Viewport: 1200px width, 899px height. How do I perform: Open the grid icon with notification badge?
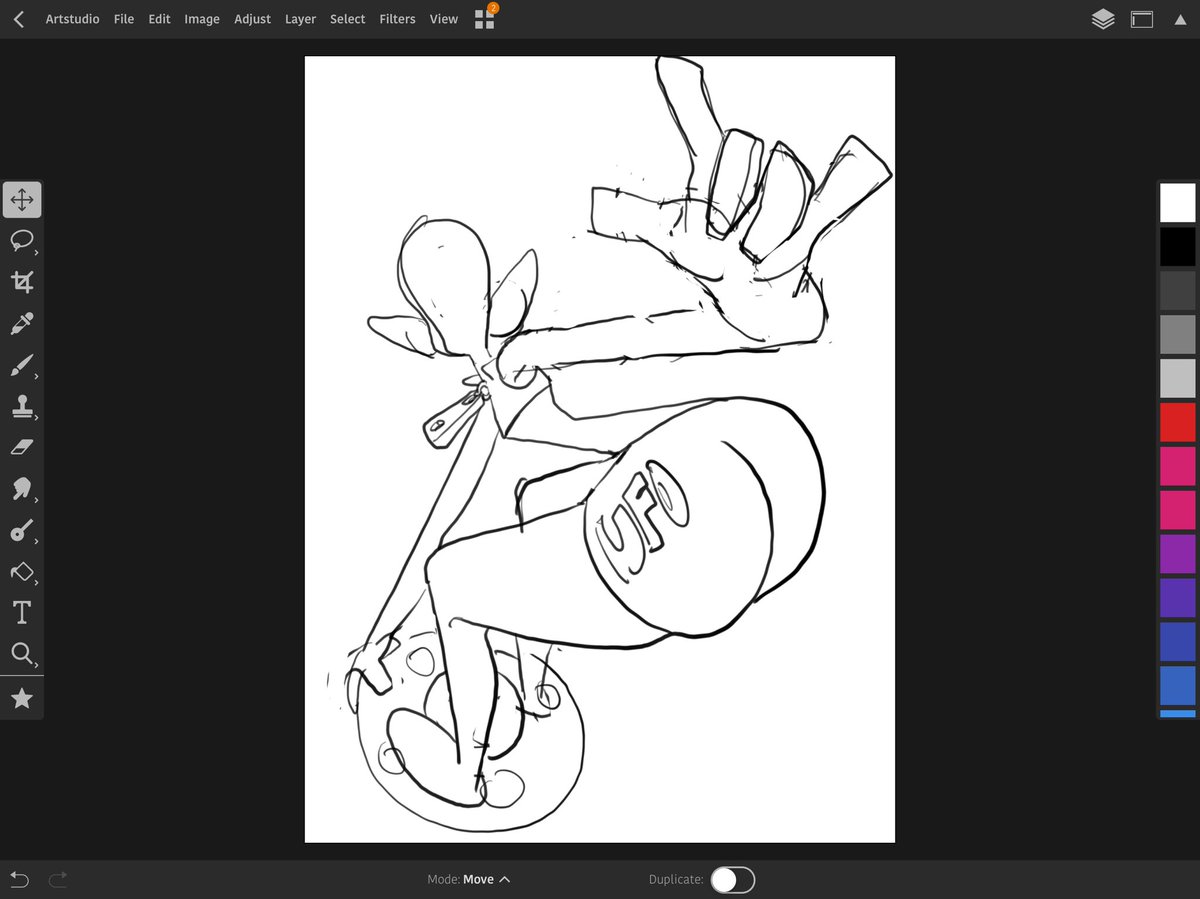click(x=485, y=18)
